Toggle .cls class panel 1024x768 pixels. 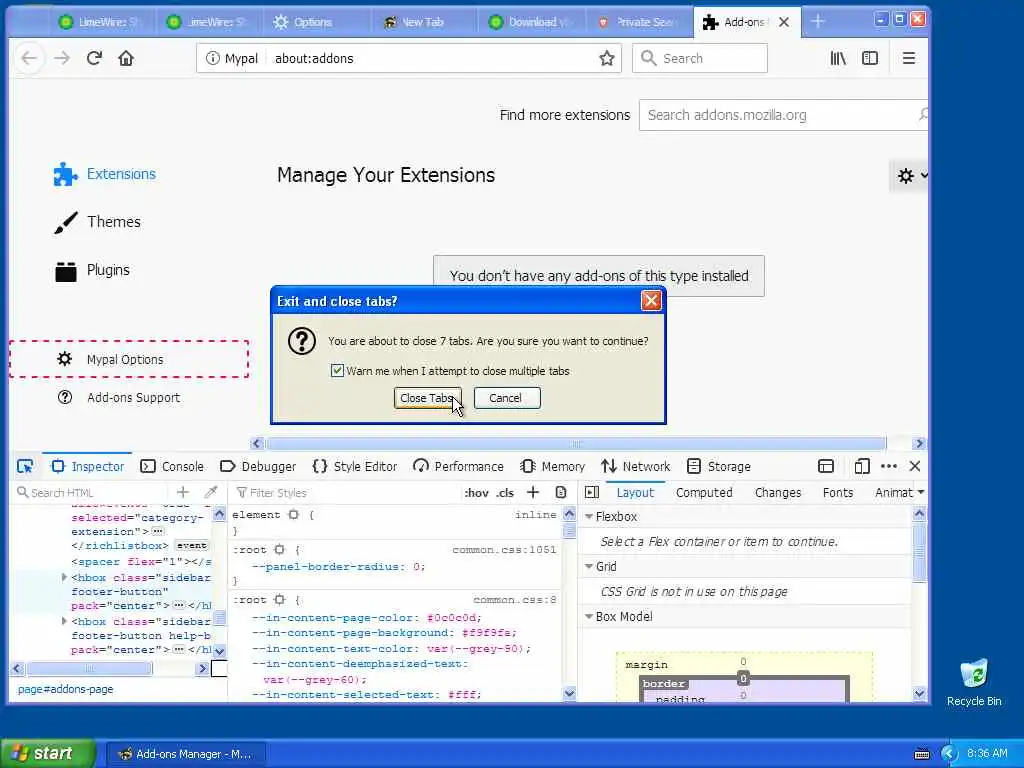tap(505, 492)
